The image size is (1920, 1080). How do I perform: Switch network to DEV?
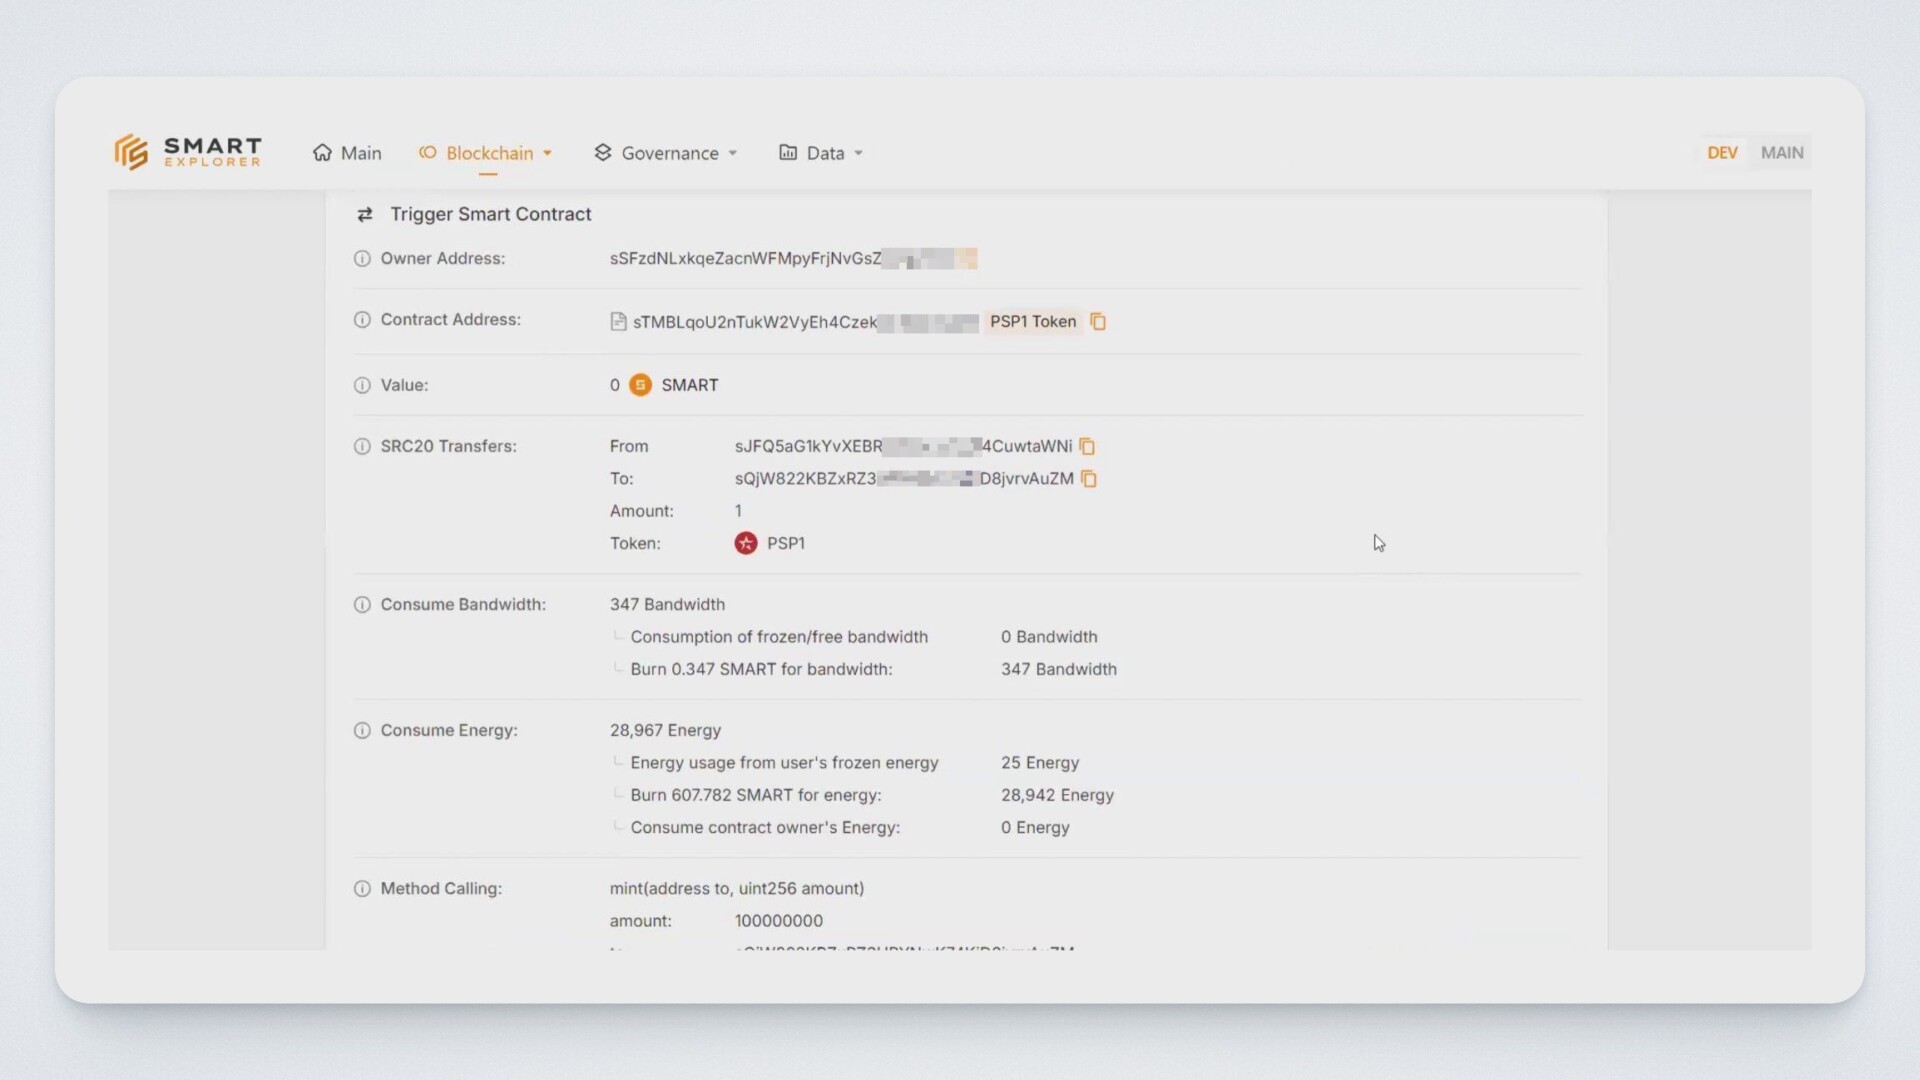(x=1722, y=153)
